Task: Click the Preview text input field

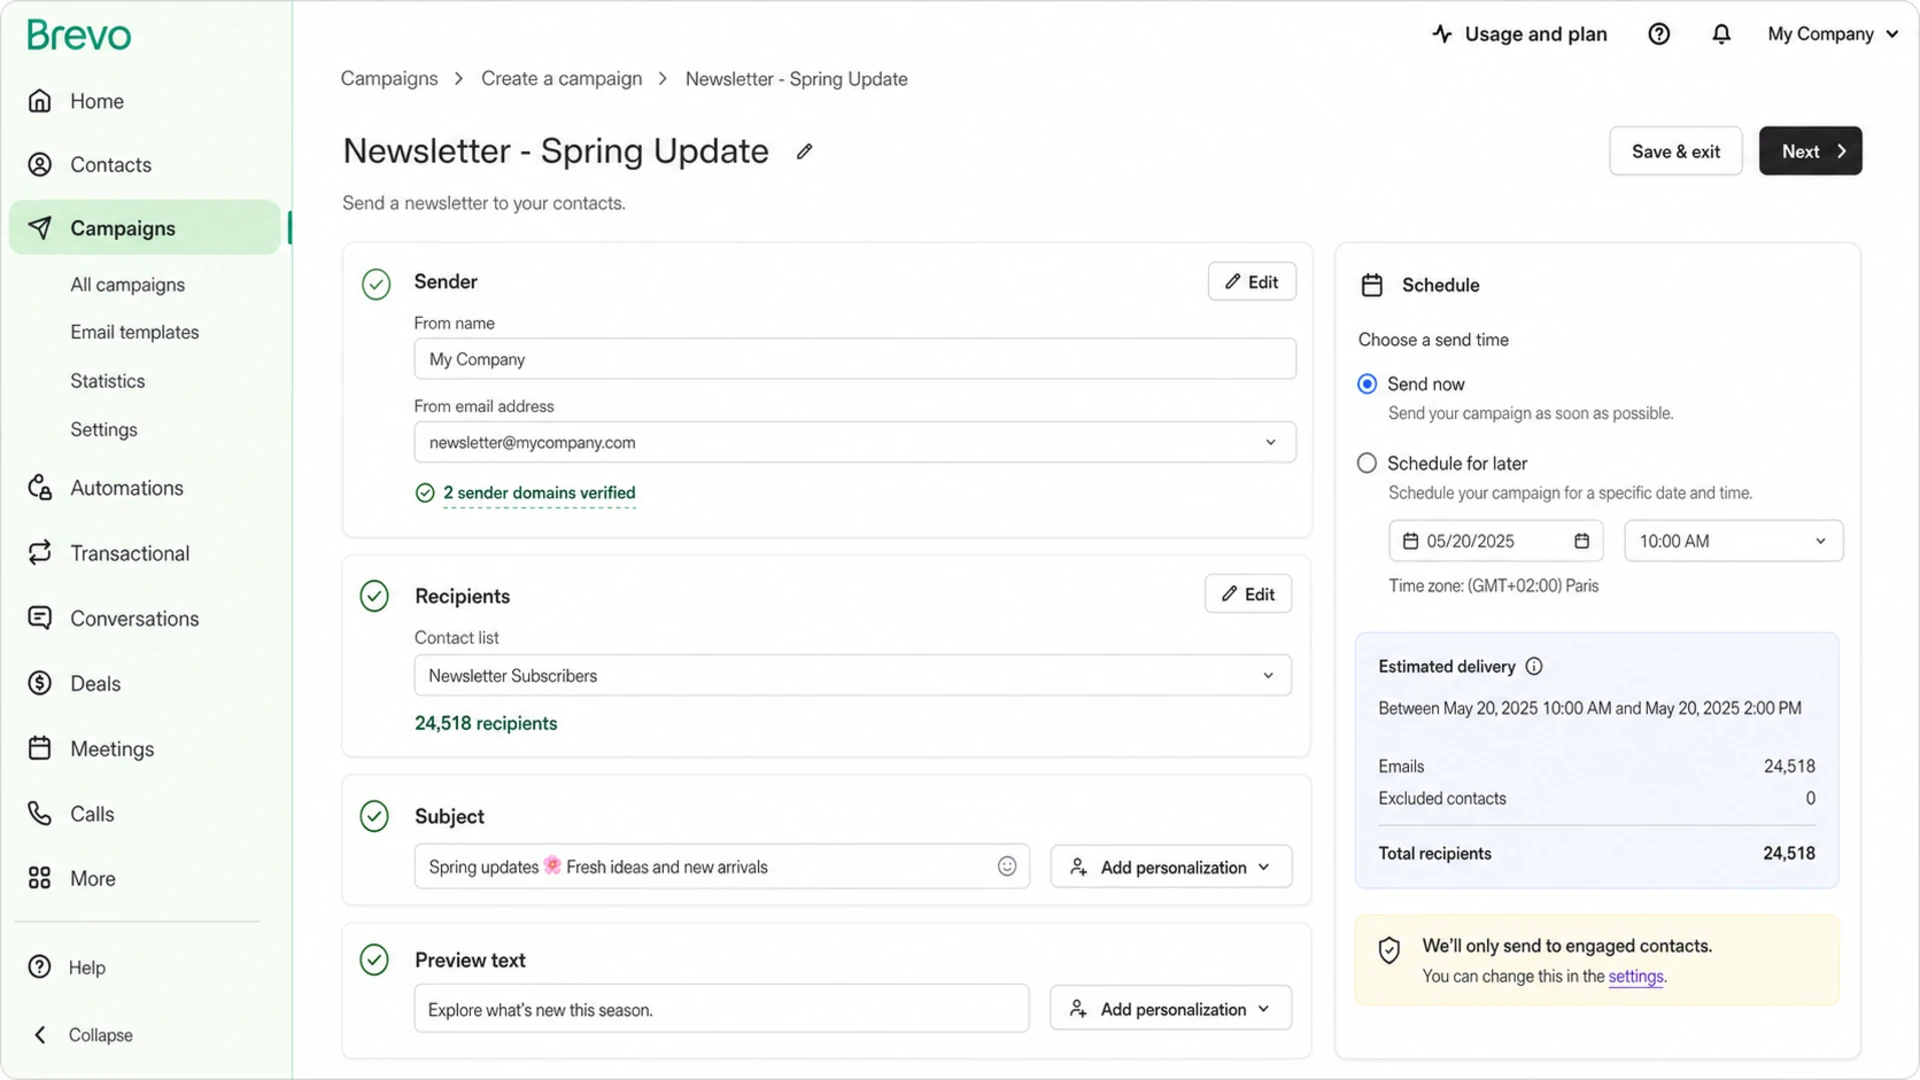Action: (722, 1009)
